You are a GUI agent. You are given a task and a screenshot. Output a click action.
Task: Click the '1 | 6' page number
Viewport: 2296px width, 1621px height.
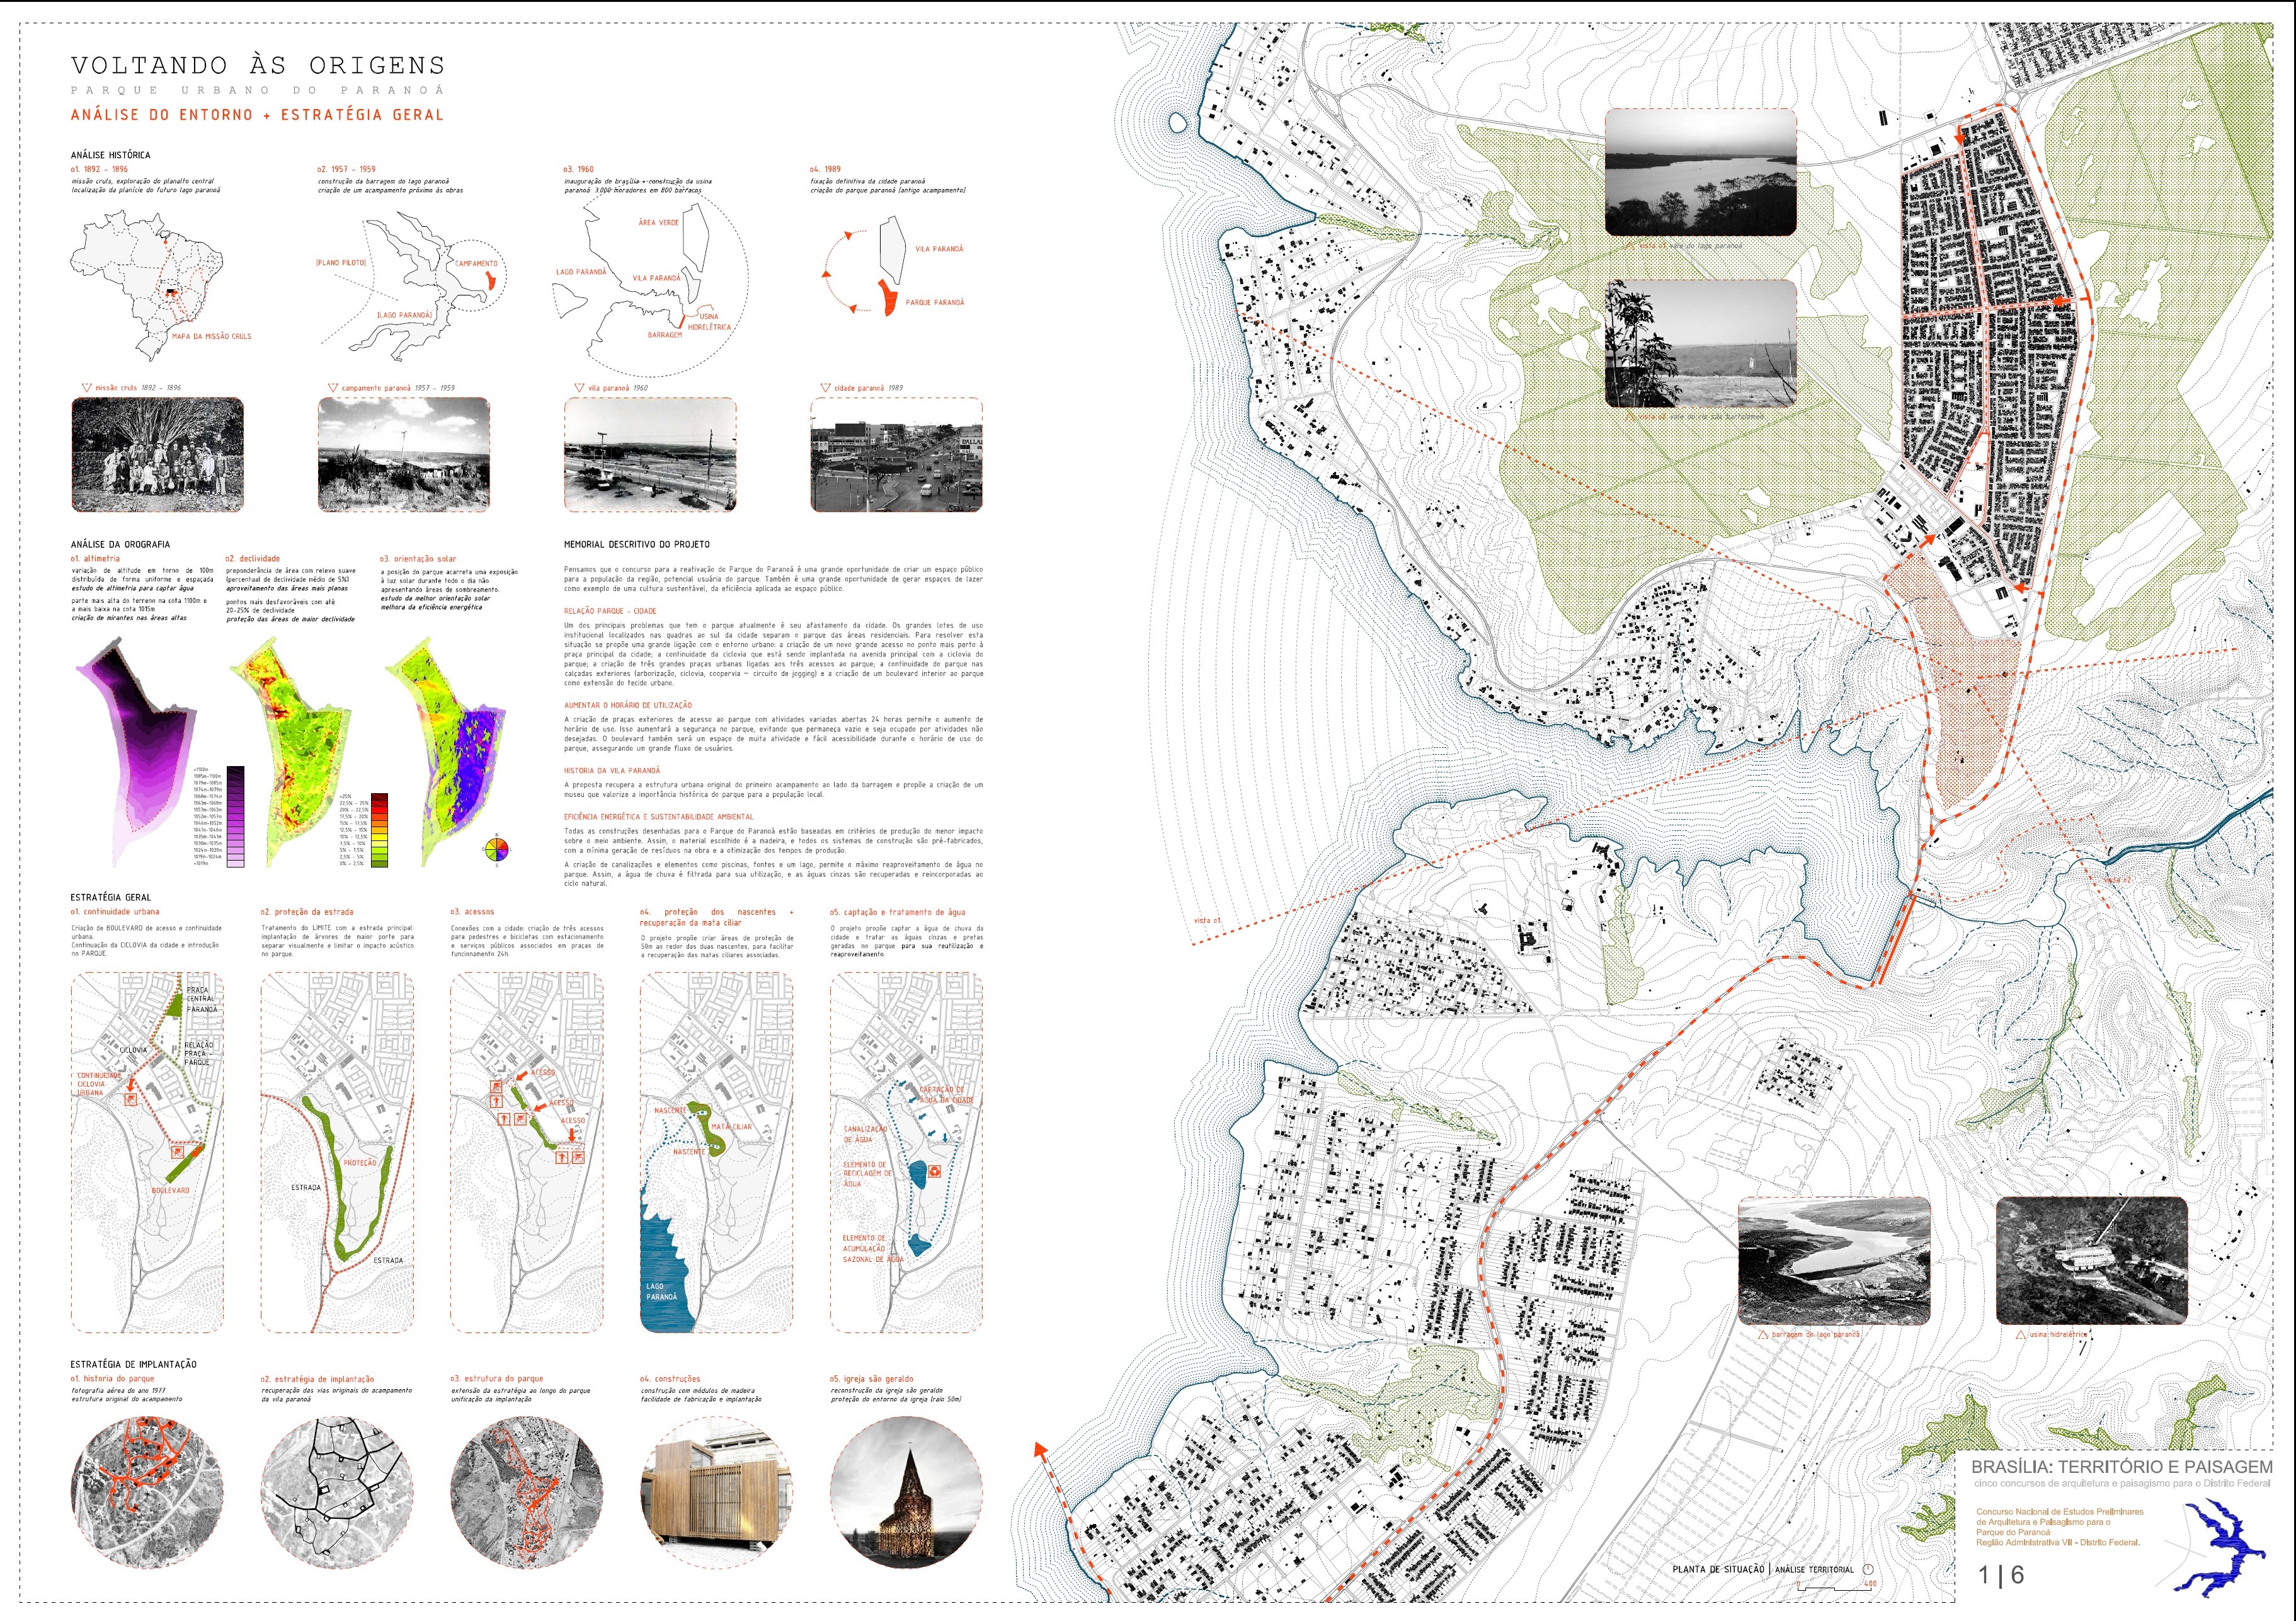tap(2000, 1575)
